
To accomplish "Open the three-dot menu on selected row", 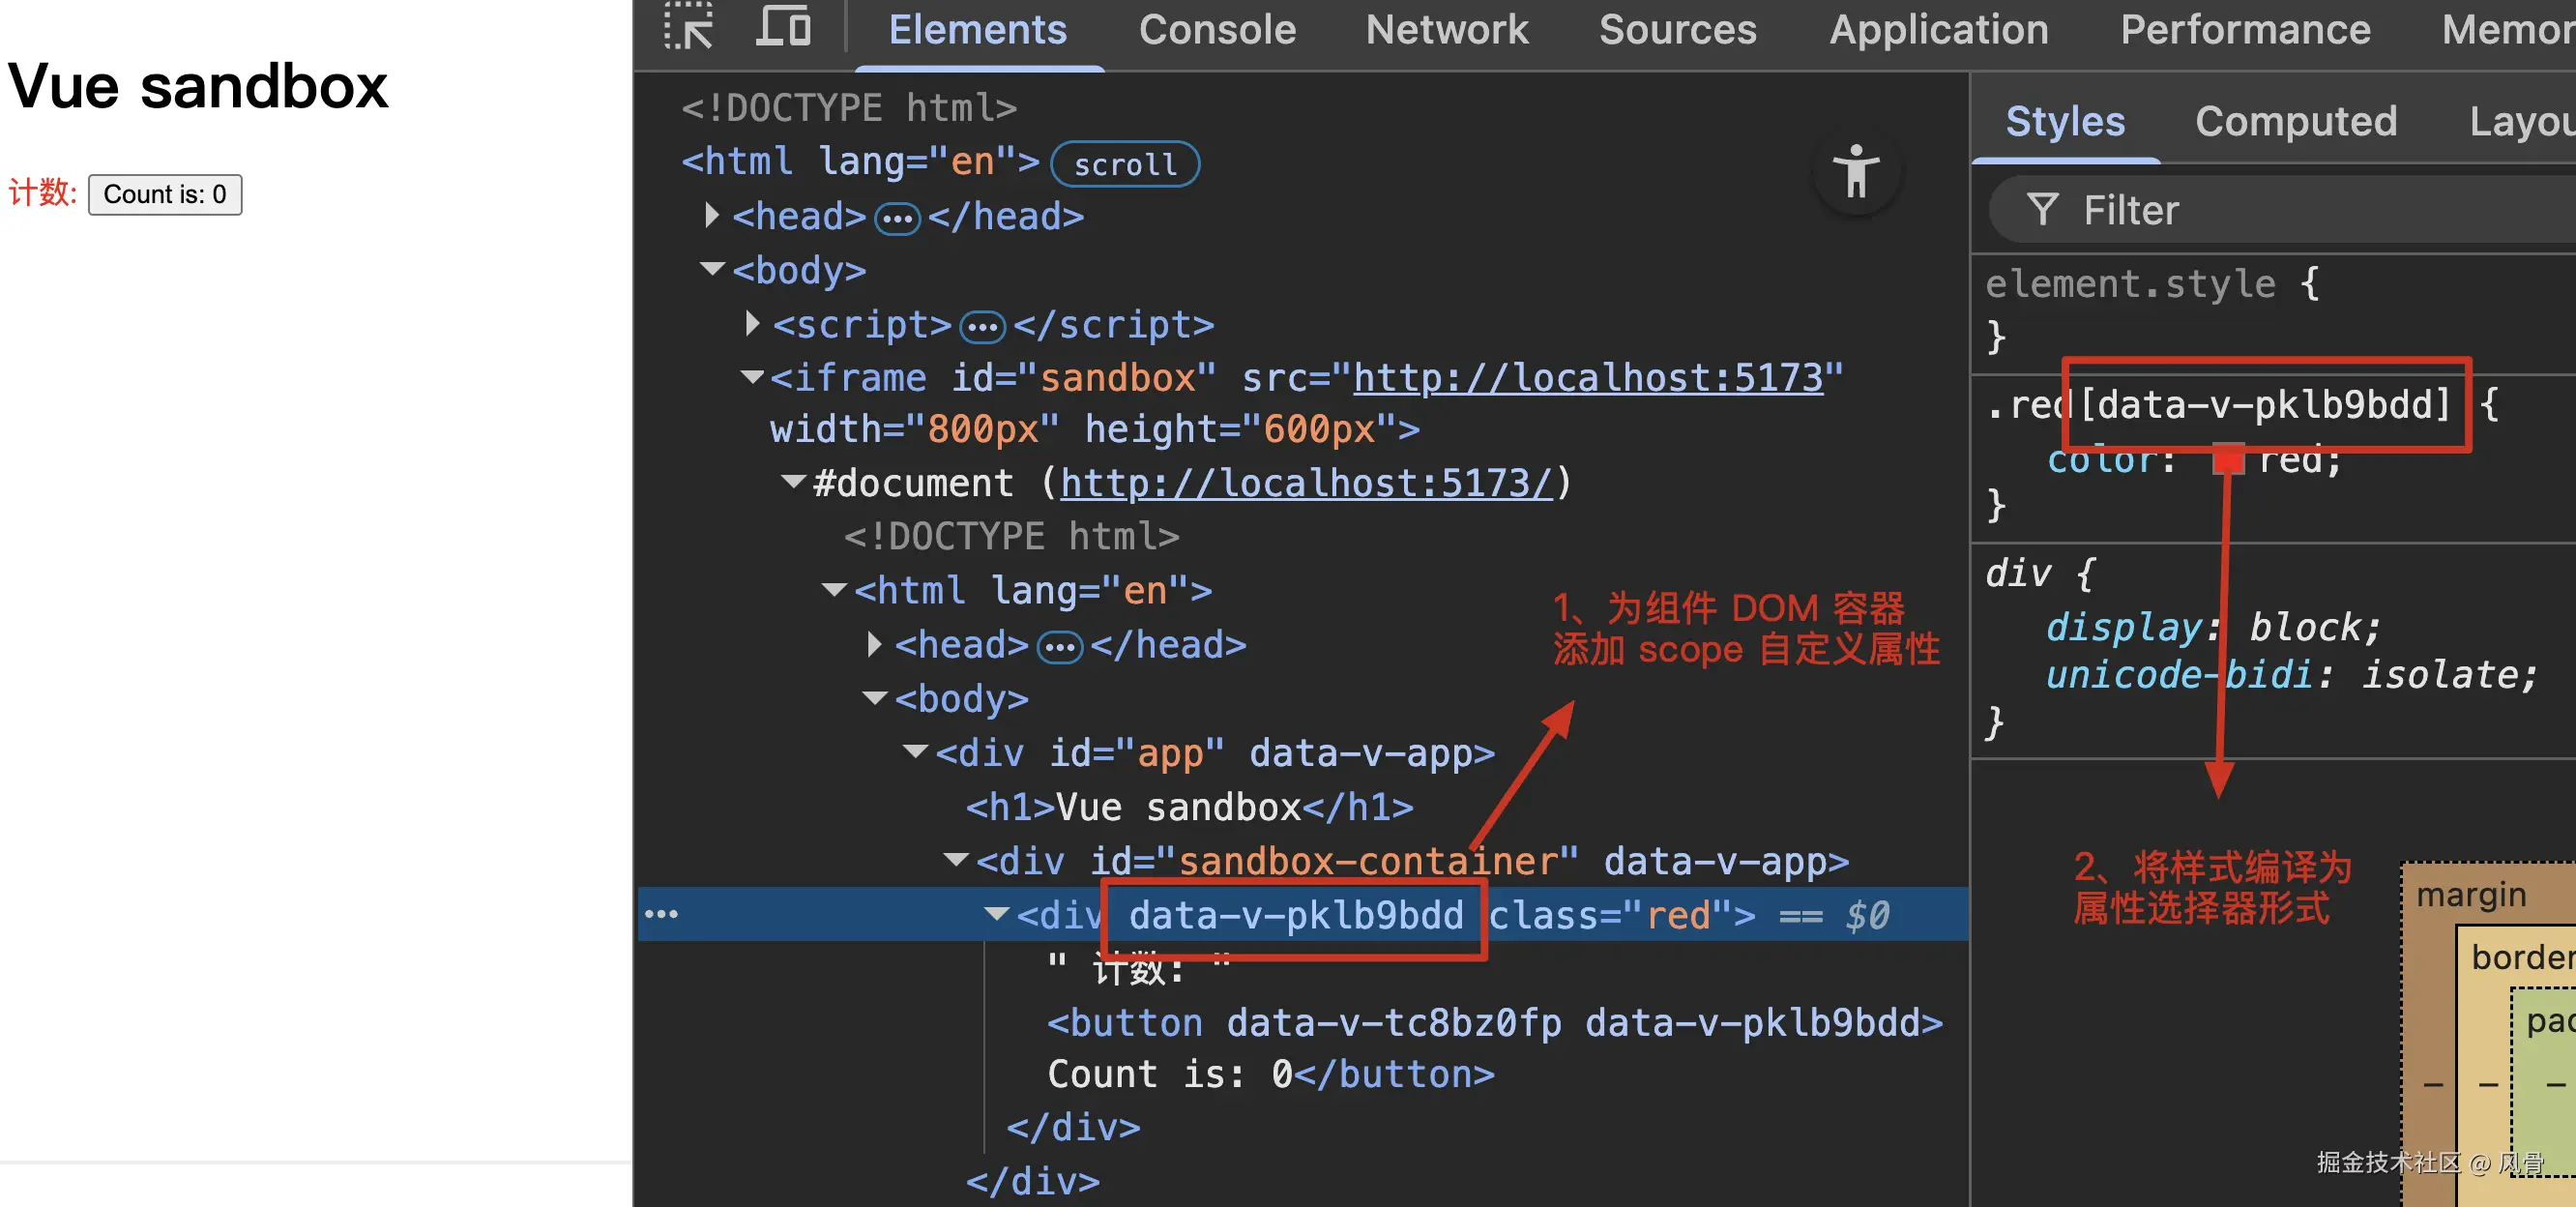I will click(x=661, y=914).
